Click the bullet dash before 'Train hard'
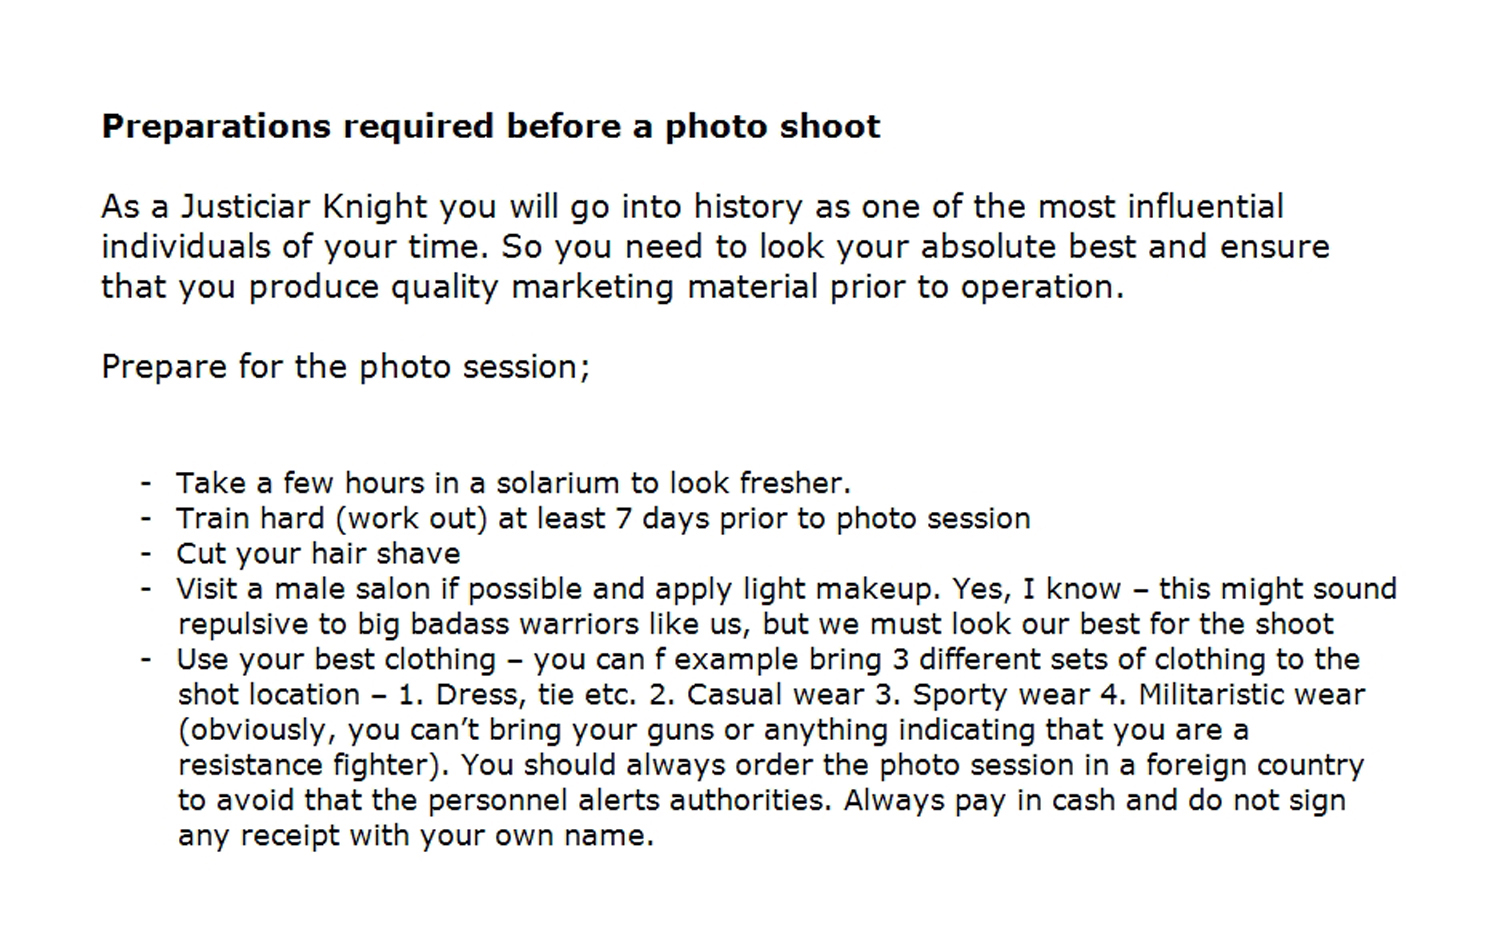The height and width of the screenshot is (951, 1500). coord(147,518)
